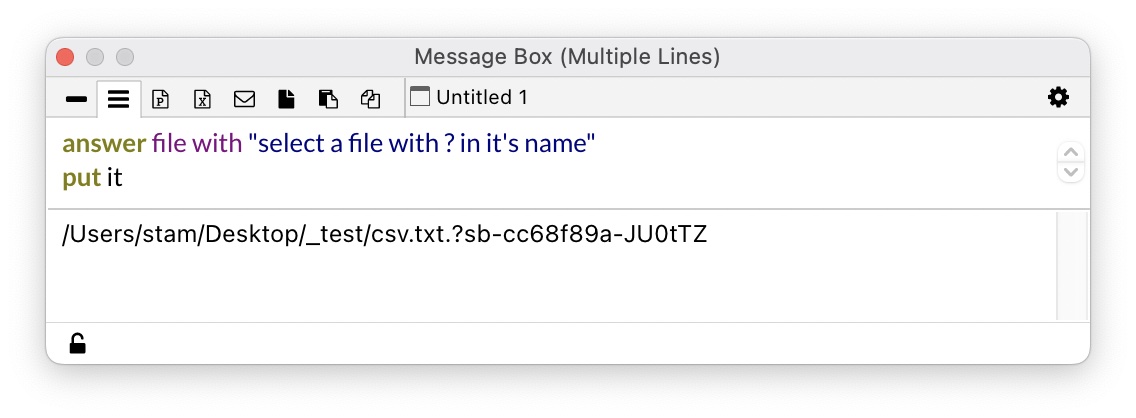
Task: Close the Message Box window
Action: [x=66, y=57]
